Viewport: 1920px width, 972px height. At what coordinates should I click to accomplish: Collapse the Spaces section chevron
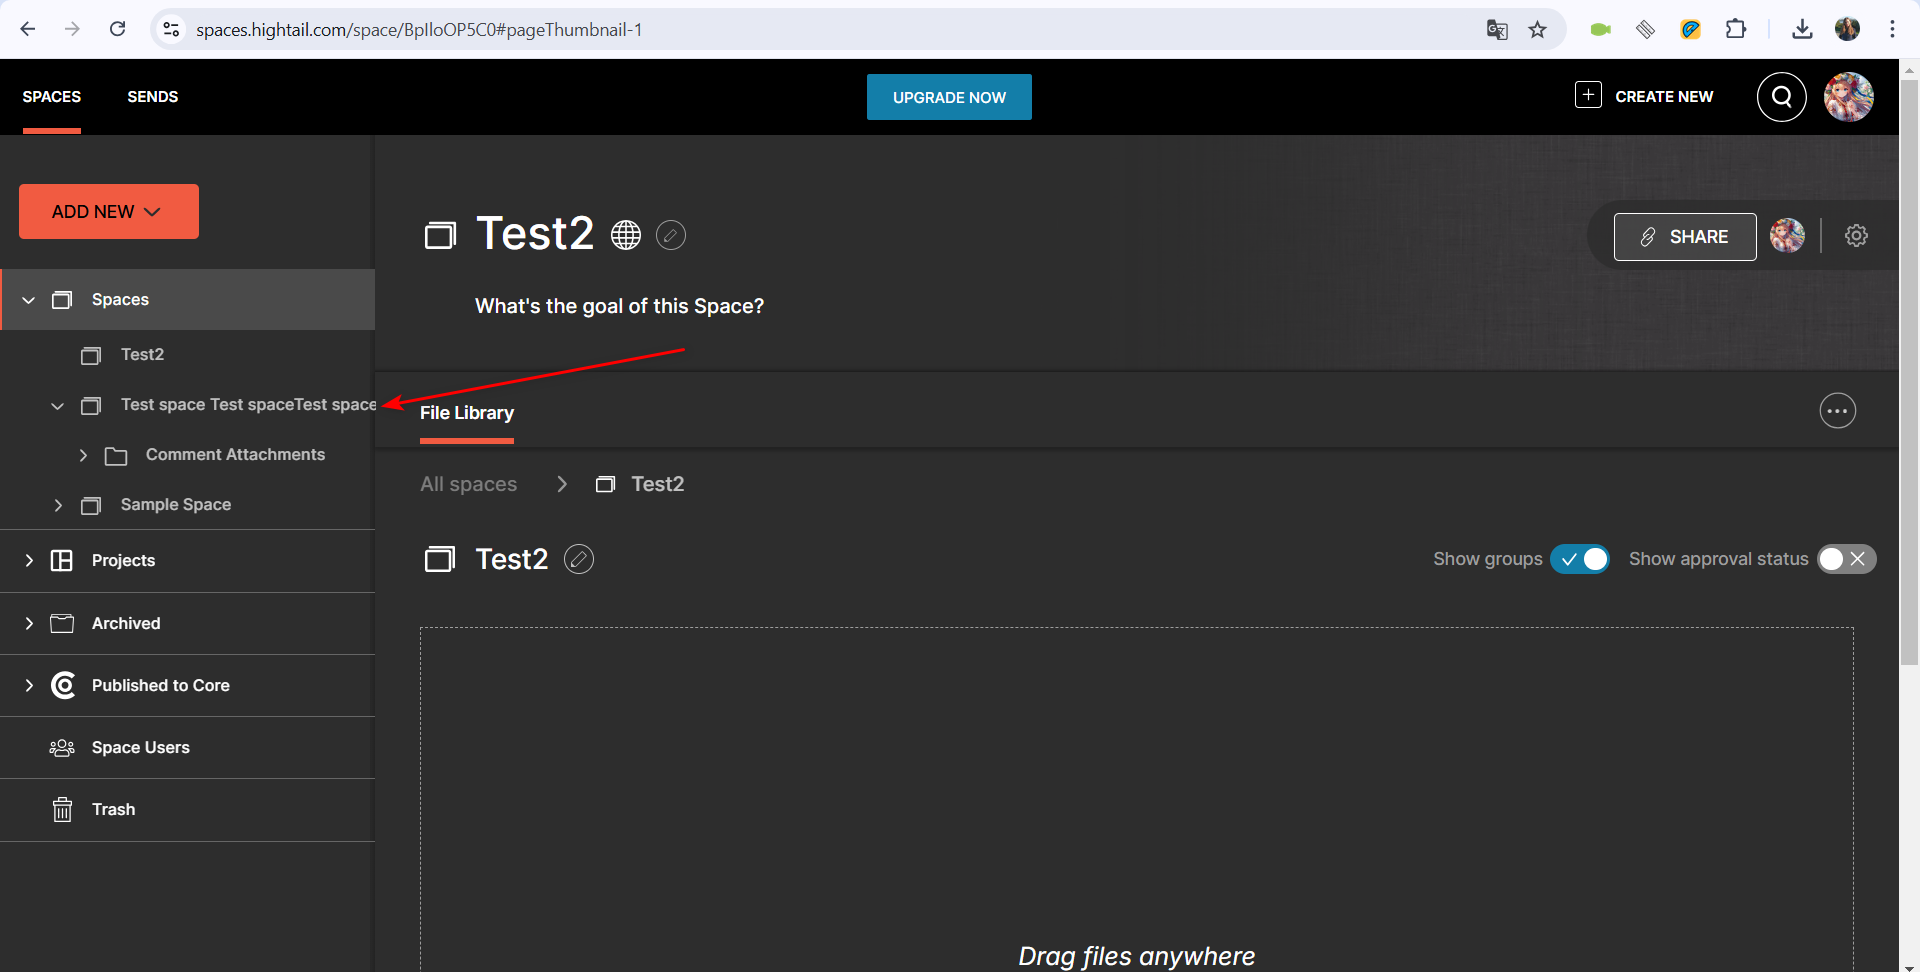click(x=29, y=300)
